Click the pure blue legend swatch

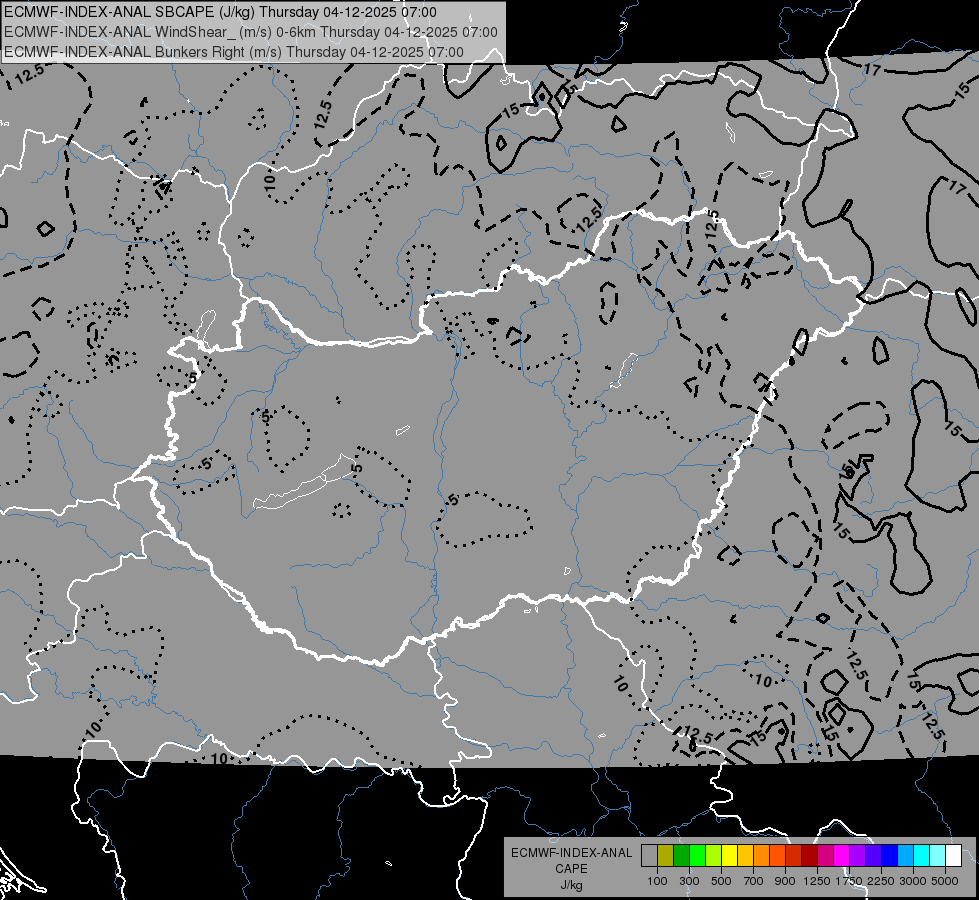(x=890, y=856)
